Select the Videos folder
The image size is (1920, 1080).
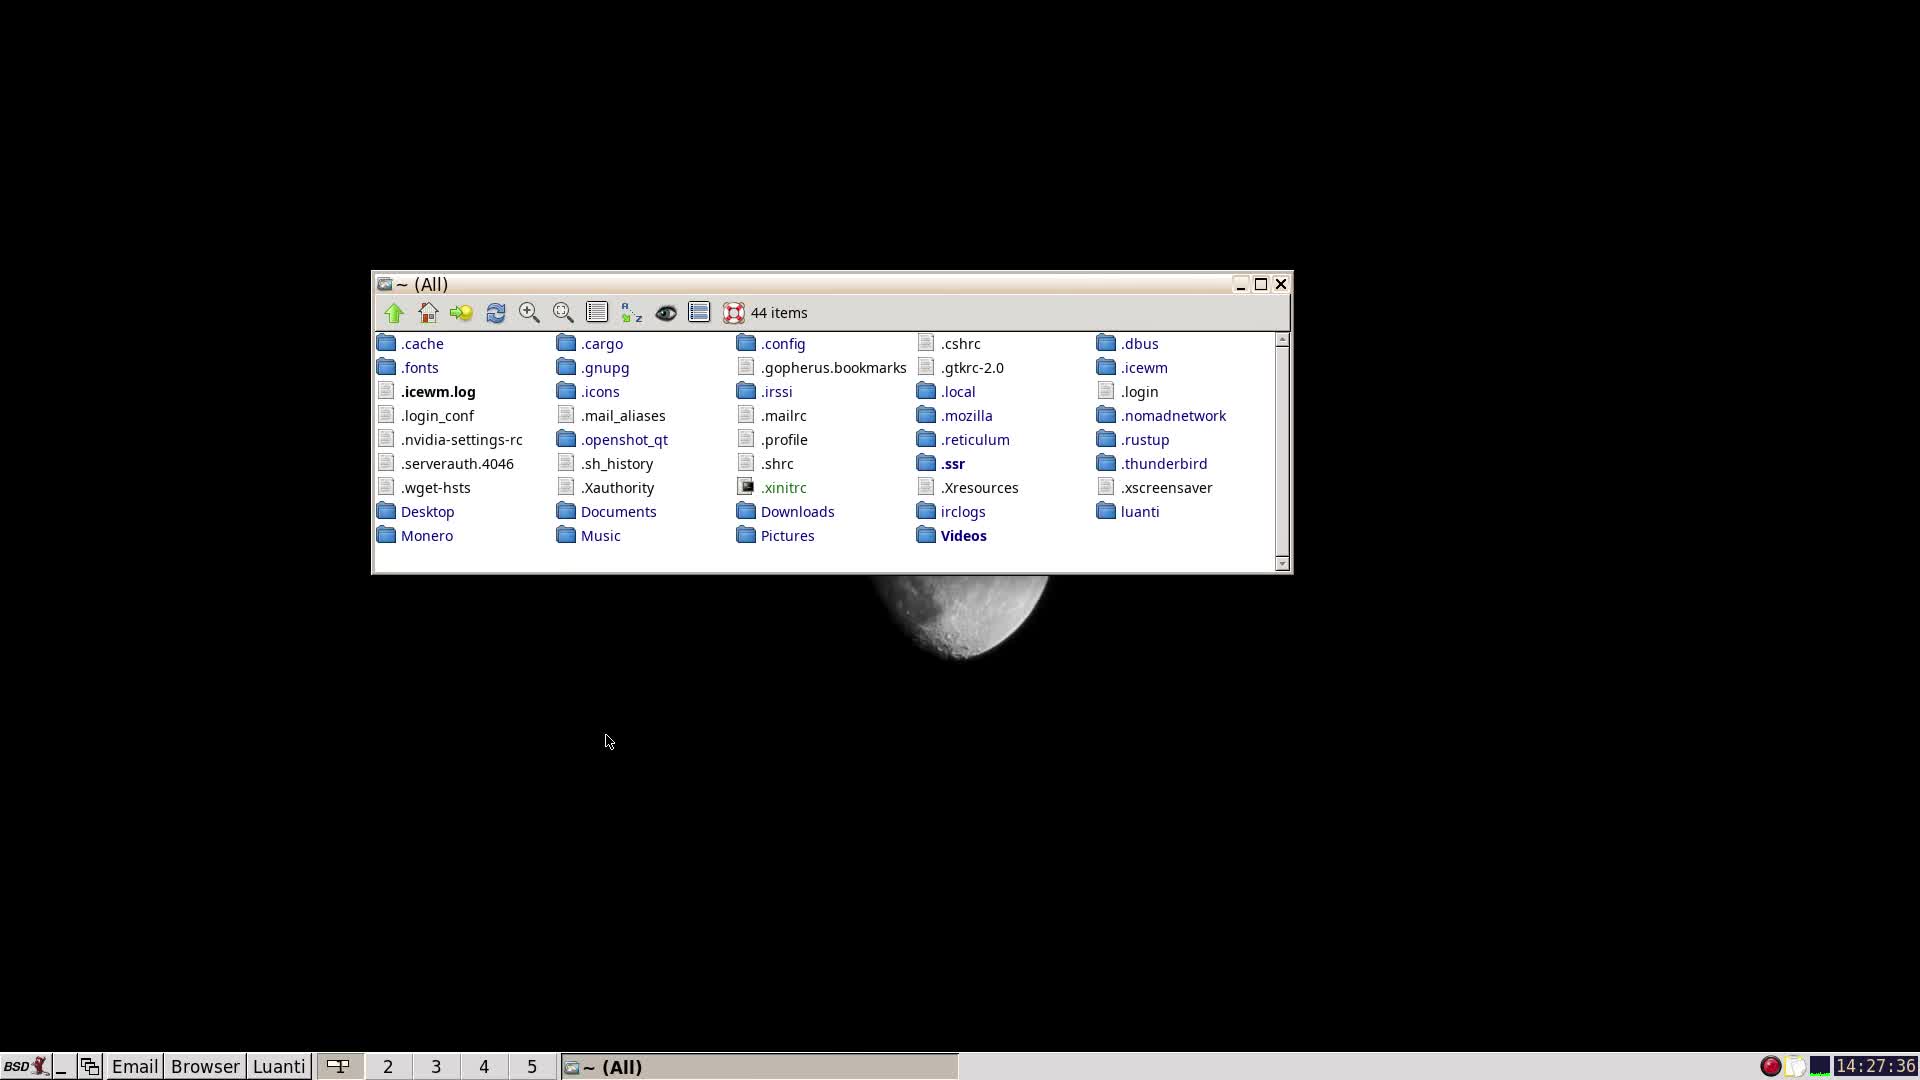(963, 535)
